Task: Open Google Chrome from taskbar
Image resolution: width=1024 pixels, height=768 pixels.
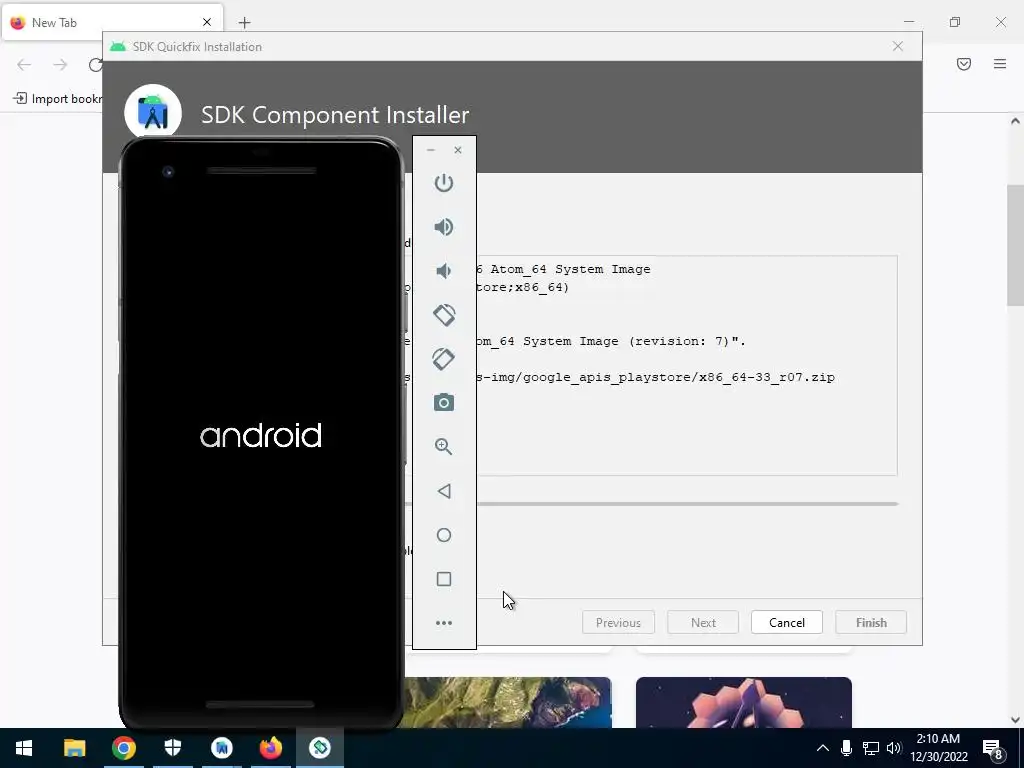Action: point(123,748)
